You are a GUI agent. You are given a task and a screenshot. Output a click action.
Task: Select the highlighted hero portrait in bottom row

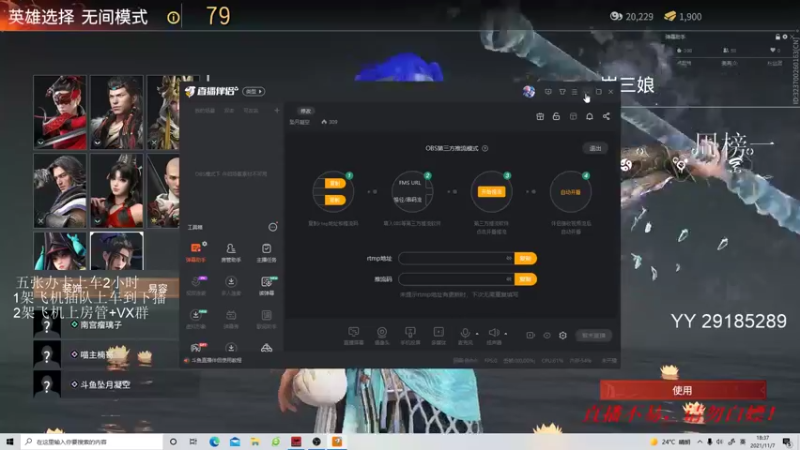tap(117, 251)
